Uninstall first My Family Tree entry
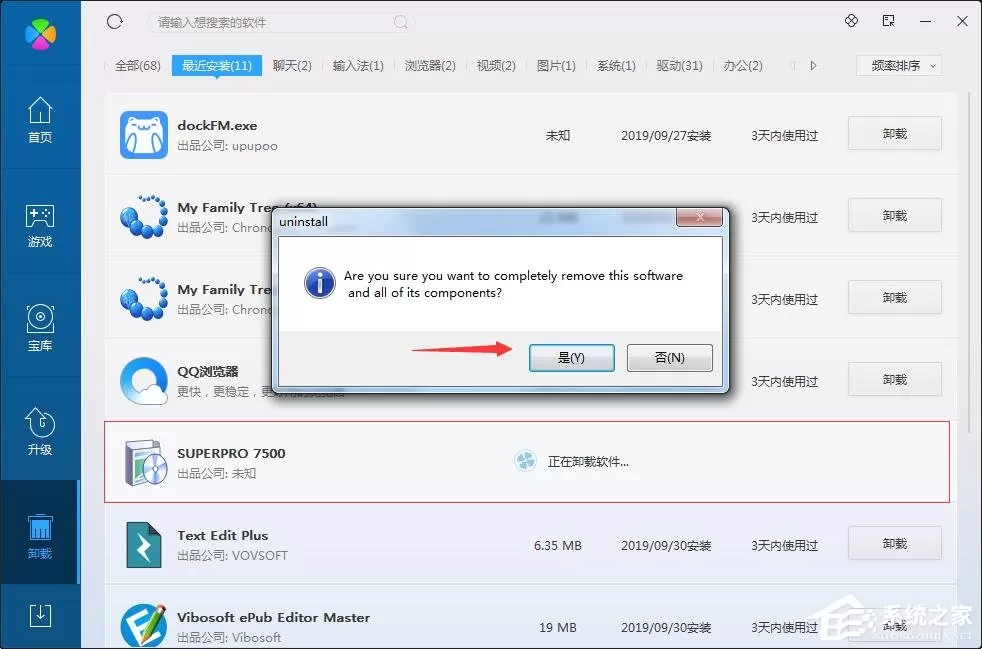 pyautogui.click(x=894, y=215)
